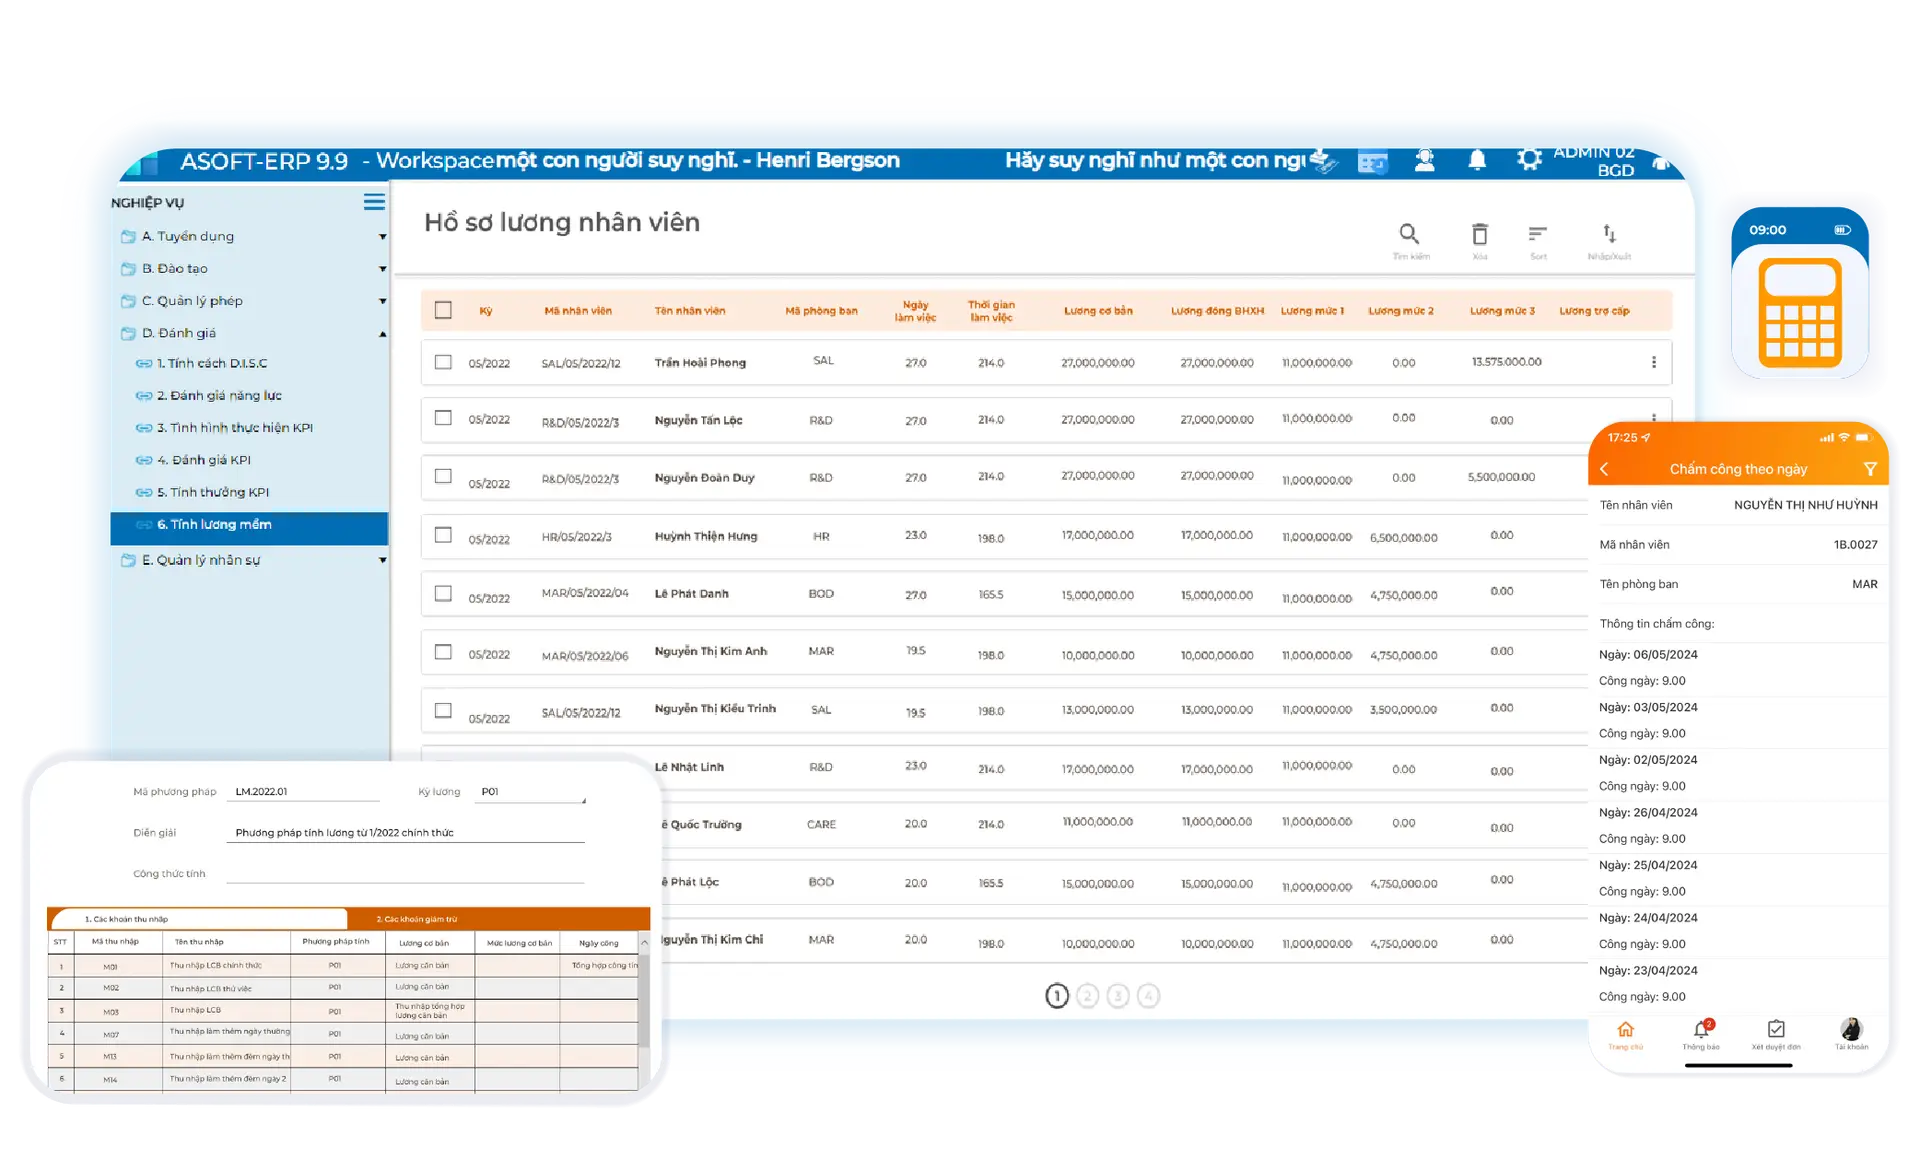Viewport: 1920px width, 1160px height.
Task: Collapse the D. Đánh giá section arrow
Action: [x=382, y=334]
